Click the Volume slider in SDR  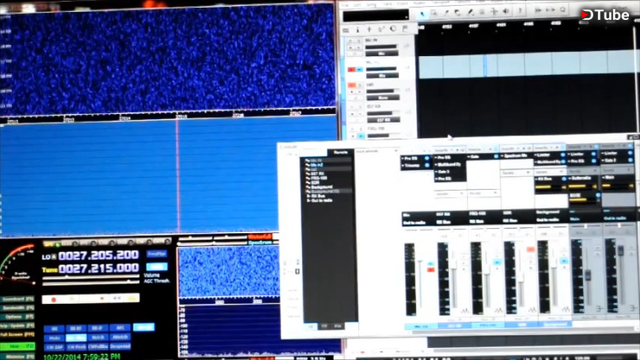91,277
